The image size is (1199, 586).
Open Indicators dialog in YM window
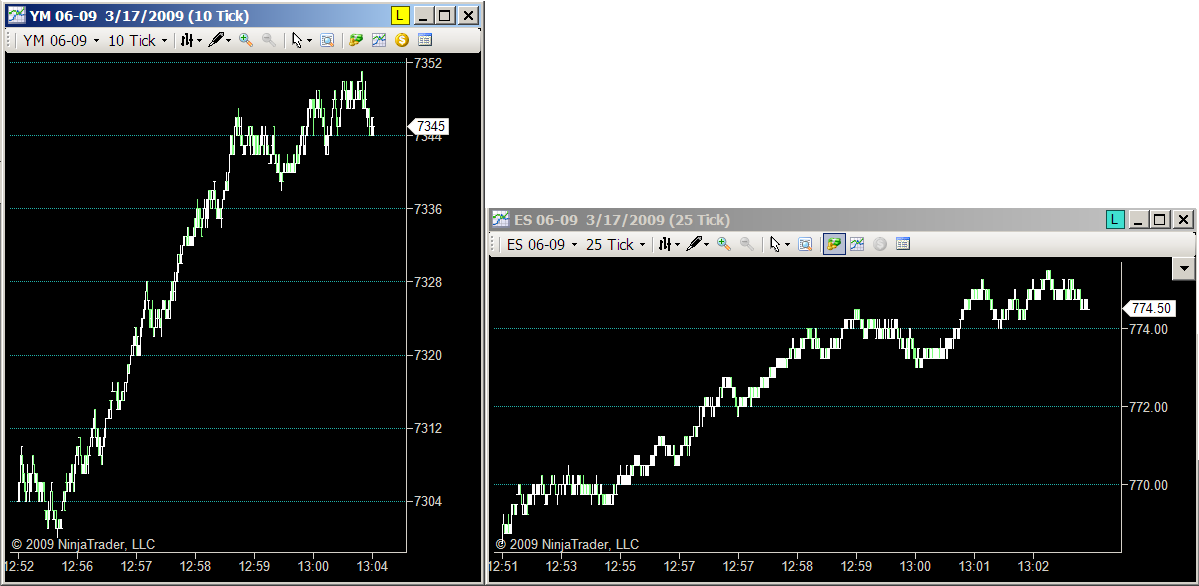tap(379, 41)
